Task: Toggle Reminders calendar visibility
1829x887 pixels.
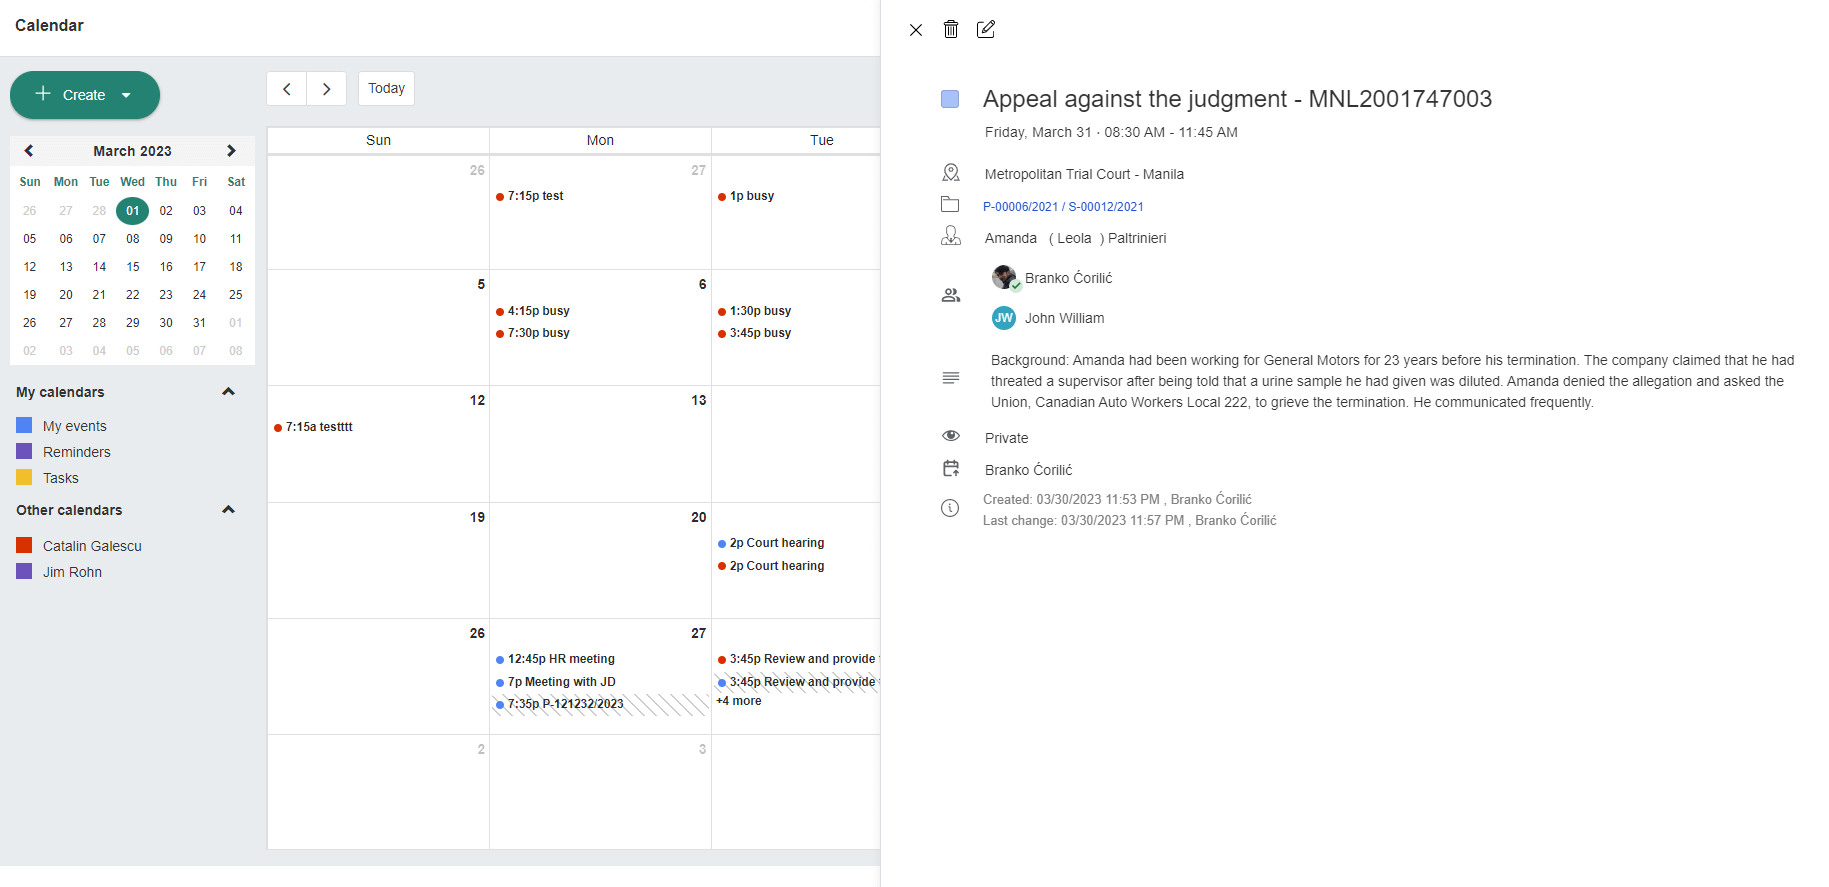Action: pos(24,452)
